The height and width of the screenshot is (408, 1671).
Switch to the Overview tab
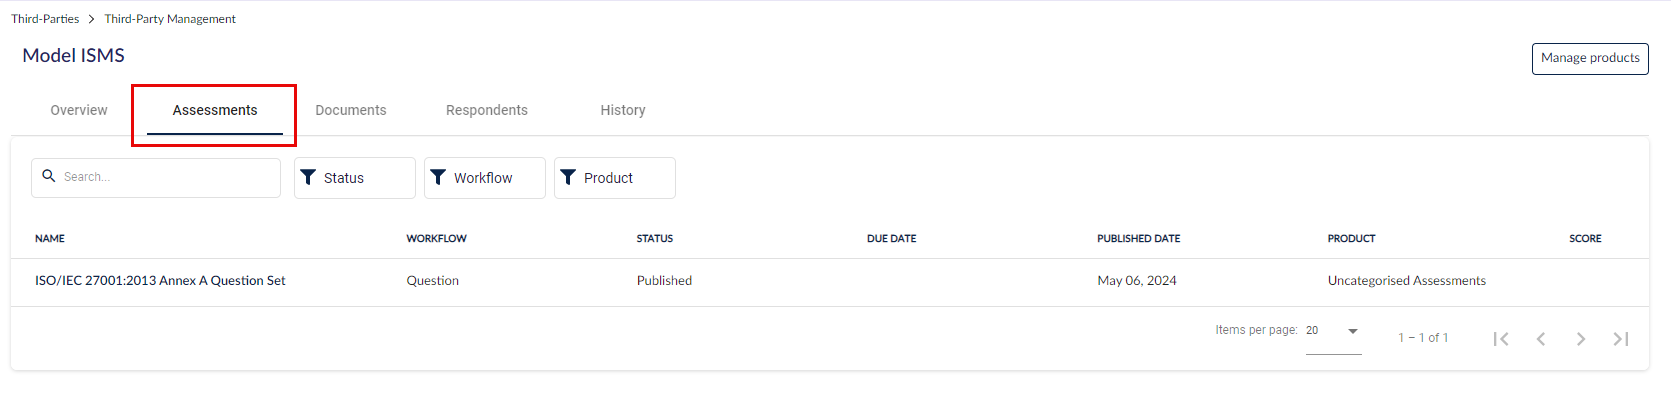click(79, 110)
